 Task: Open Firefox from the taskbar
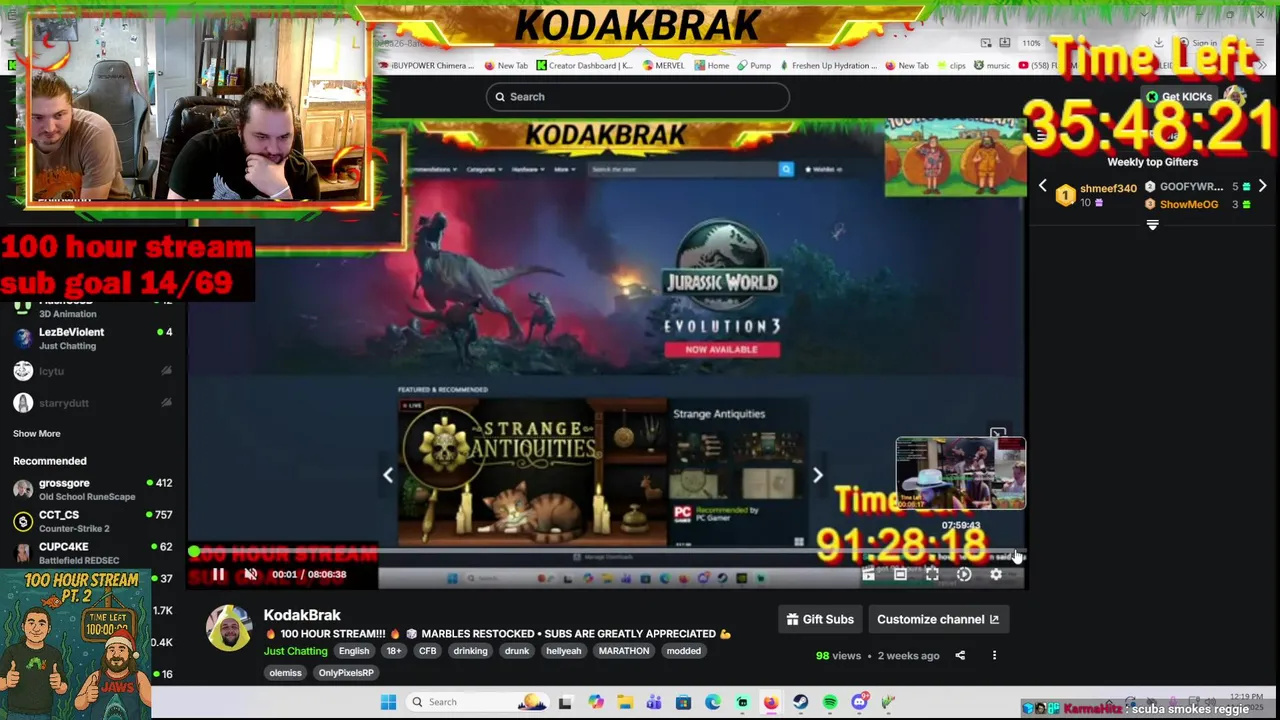coord(771,702)
